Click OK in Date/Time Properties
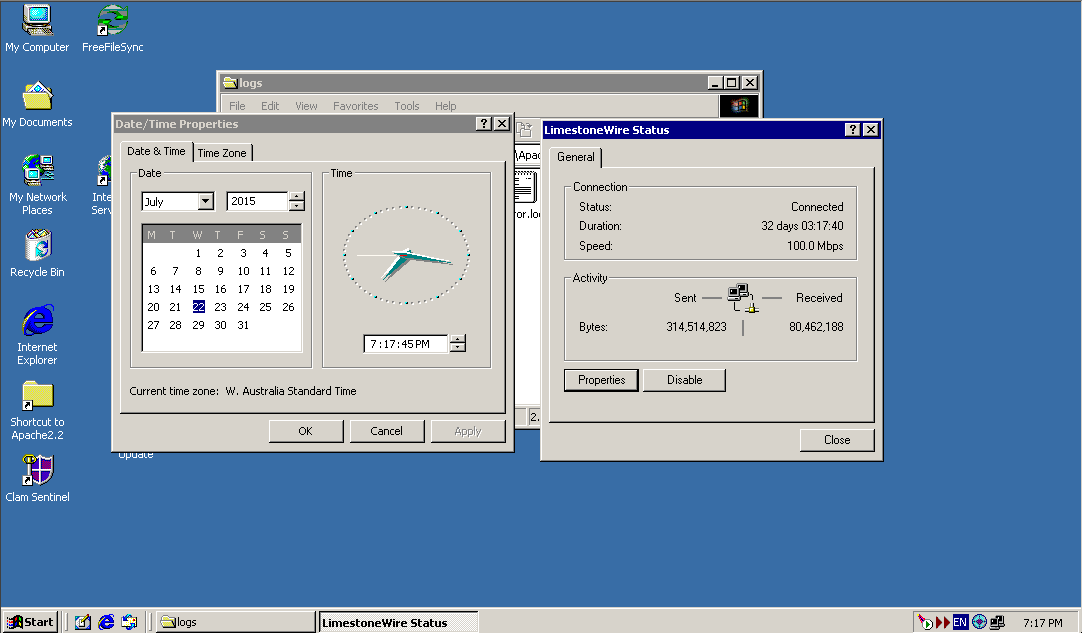This screenshot has width=1082, height=633. coord(306,431)
